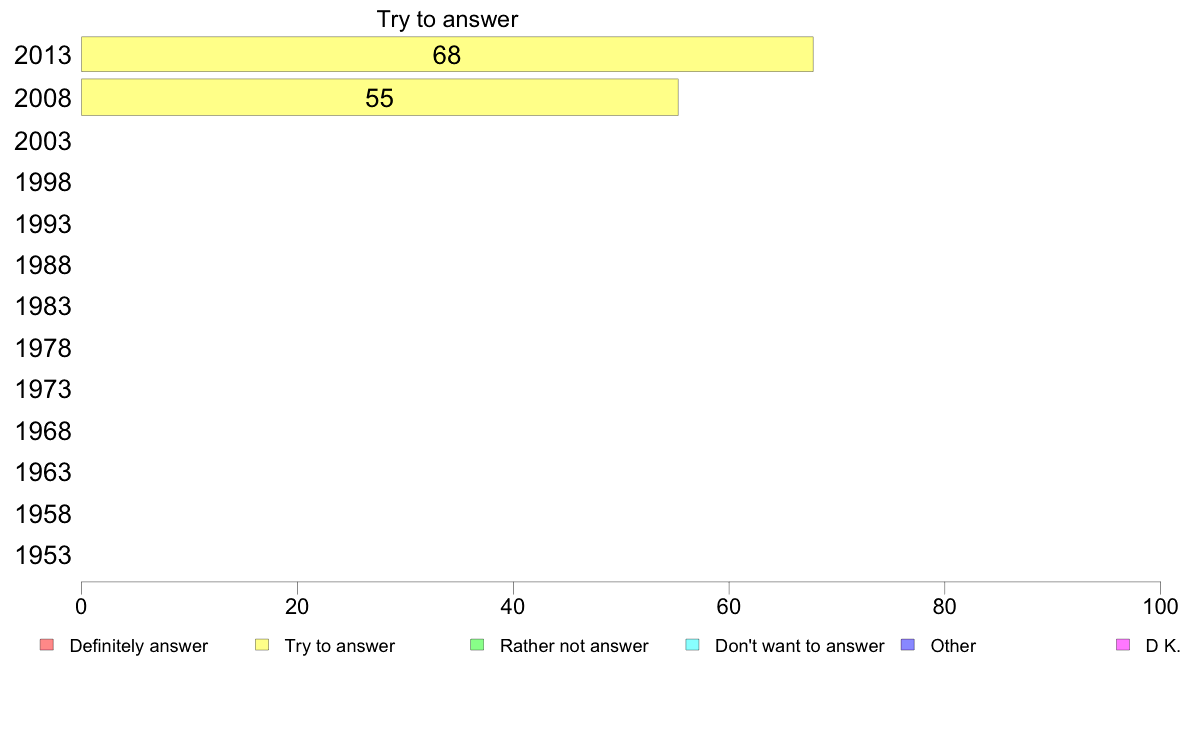Click the Rather not answer legend text
Screen dimensions: 1188x736
click(574, 646)
